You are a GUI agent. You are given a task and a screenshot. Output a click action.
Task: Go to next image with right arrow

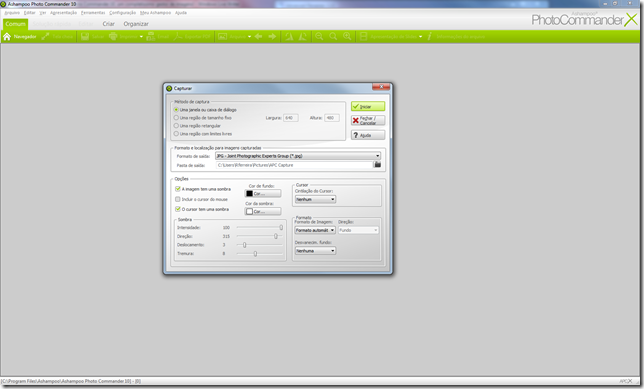coord(272,37)
